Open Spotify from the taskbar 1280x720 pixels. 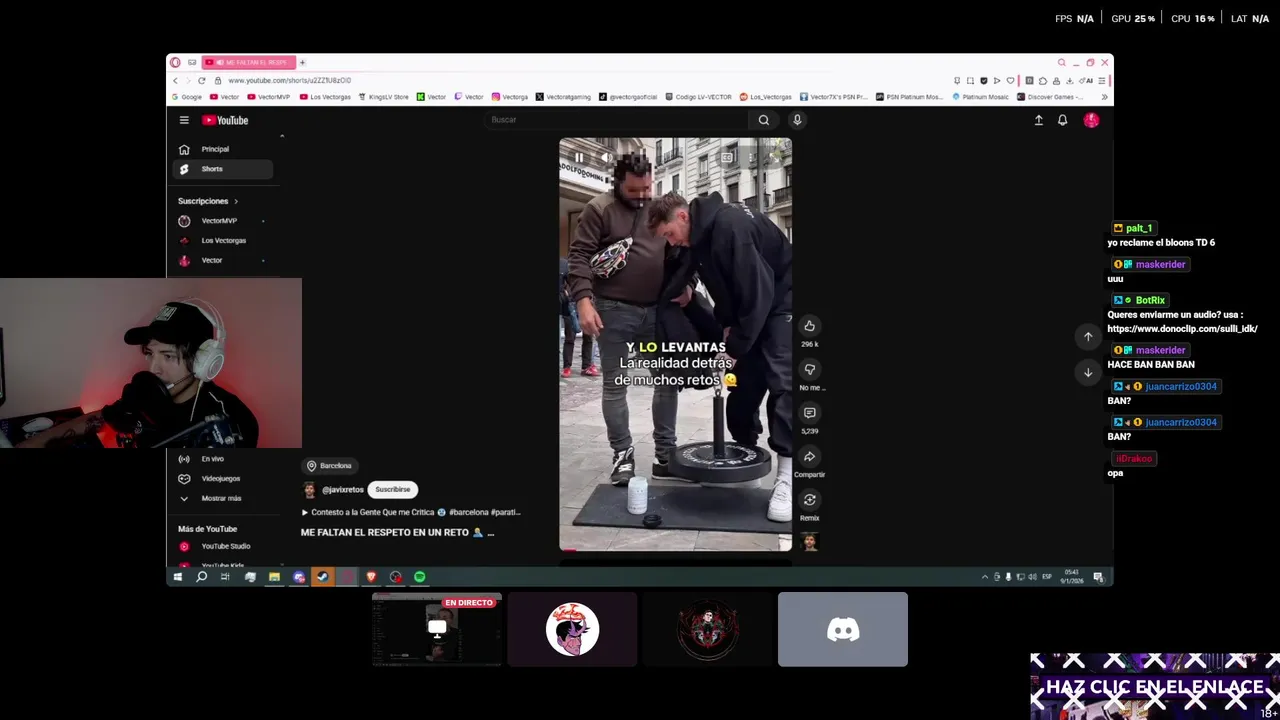[420, 577]
